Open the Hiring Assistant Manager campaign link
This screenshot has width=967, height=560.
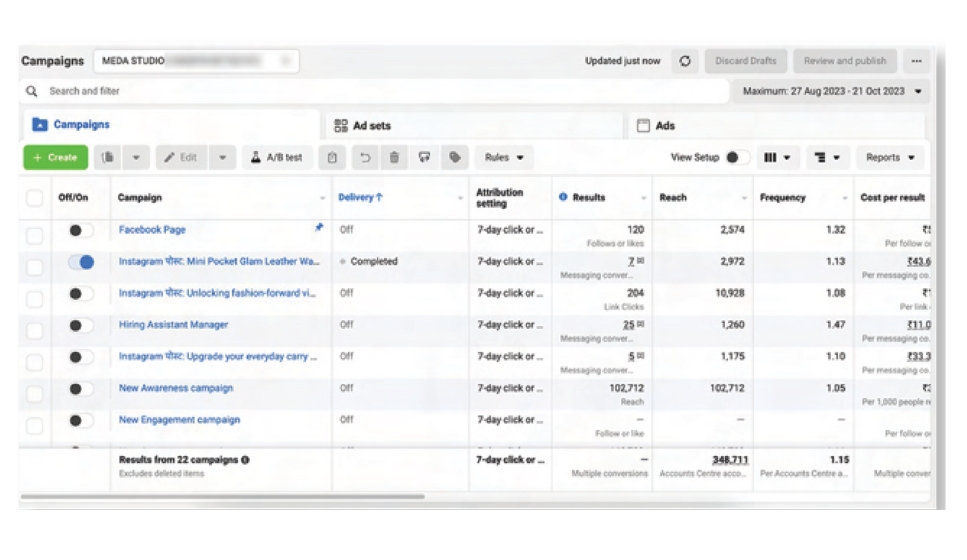click(173, 325)
